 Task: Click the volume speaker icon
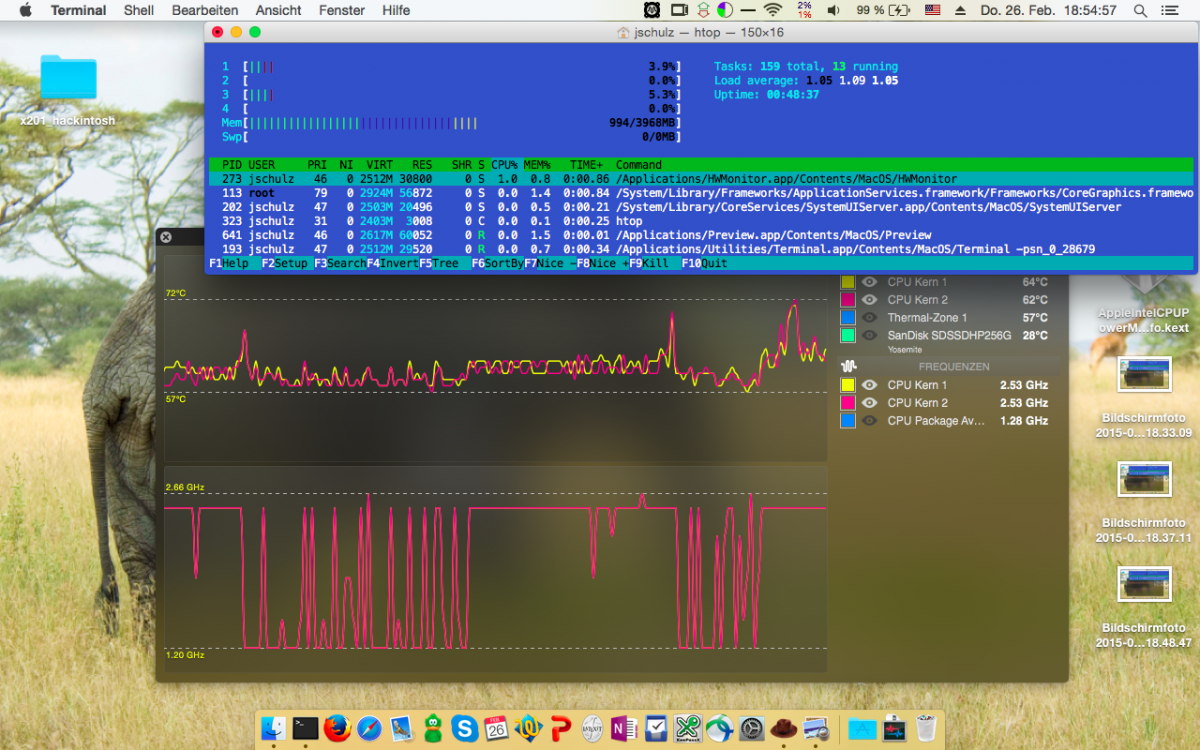(833, 10)
